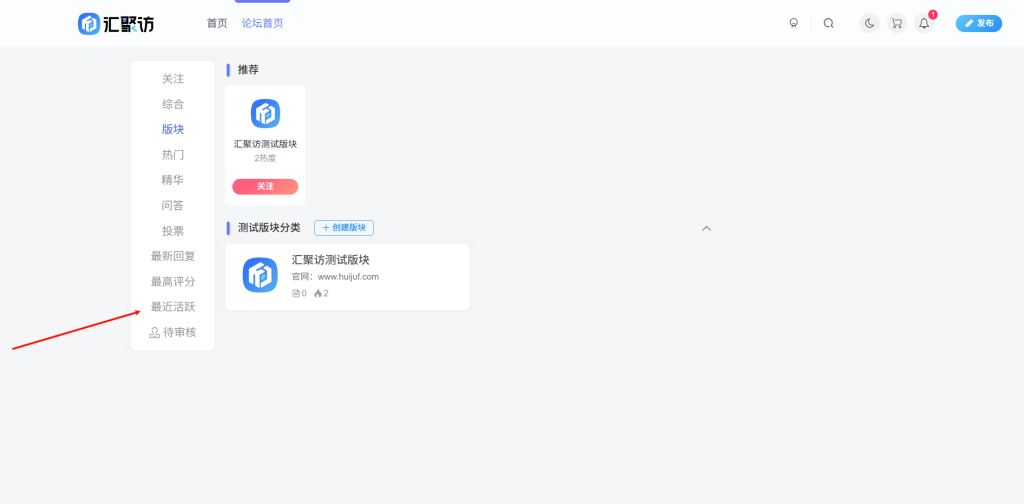Viewport: 1024px width, 504px height.
Task: Click the pink 关注 follow button
Action: pos(265,187)
